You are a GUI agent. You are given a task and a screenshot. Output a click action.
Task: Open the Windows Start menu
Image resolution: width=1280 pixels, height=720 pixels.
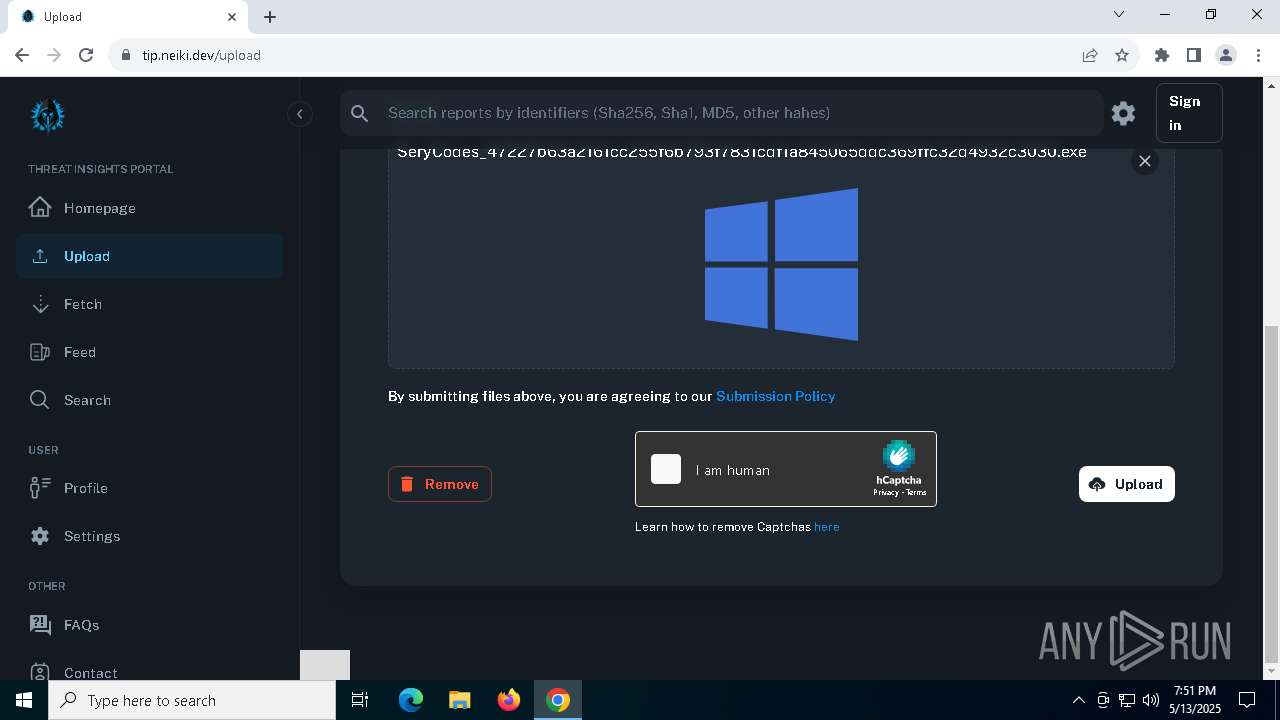coord(24,700)
